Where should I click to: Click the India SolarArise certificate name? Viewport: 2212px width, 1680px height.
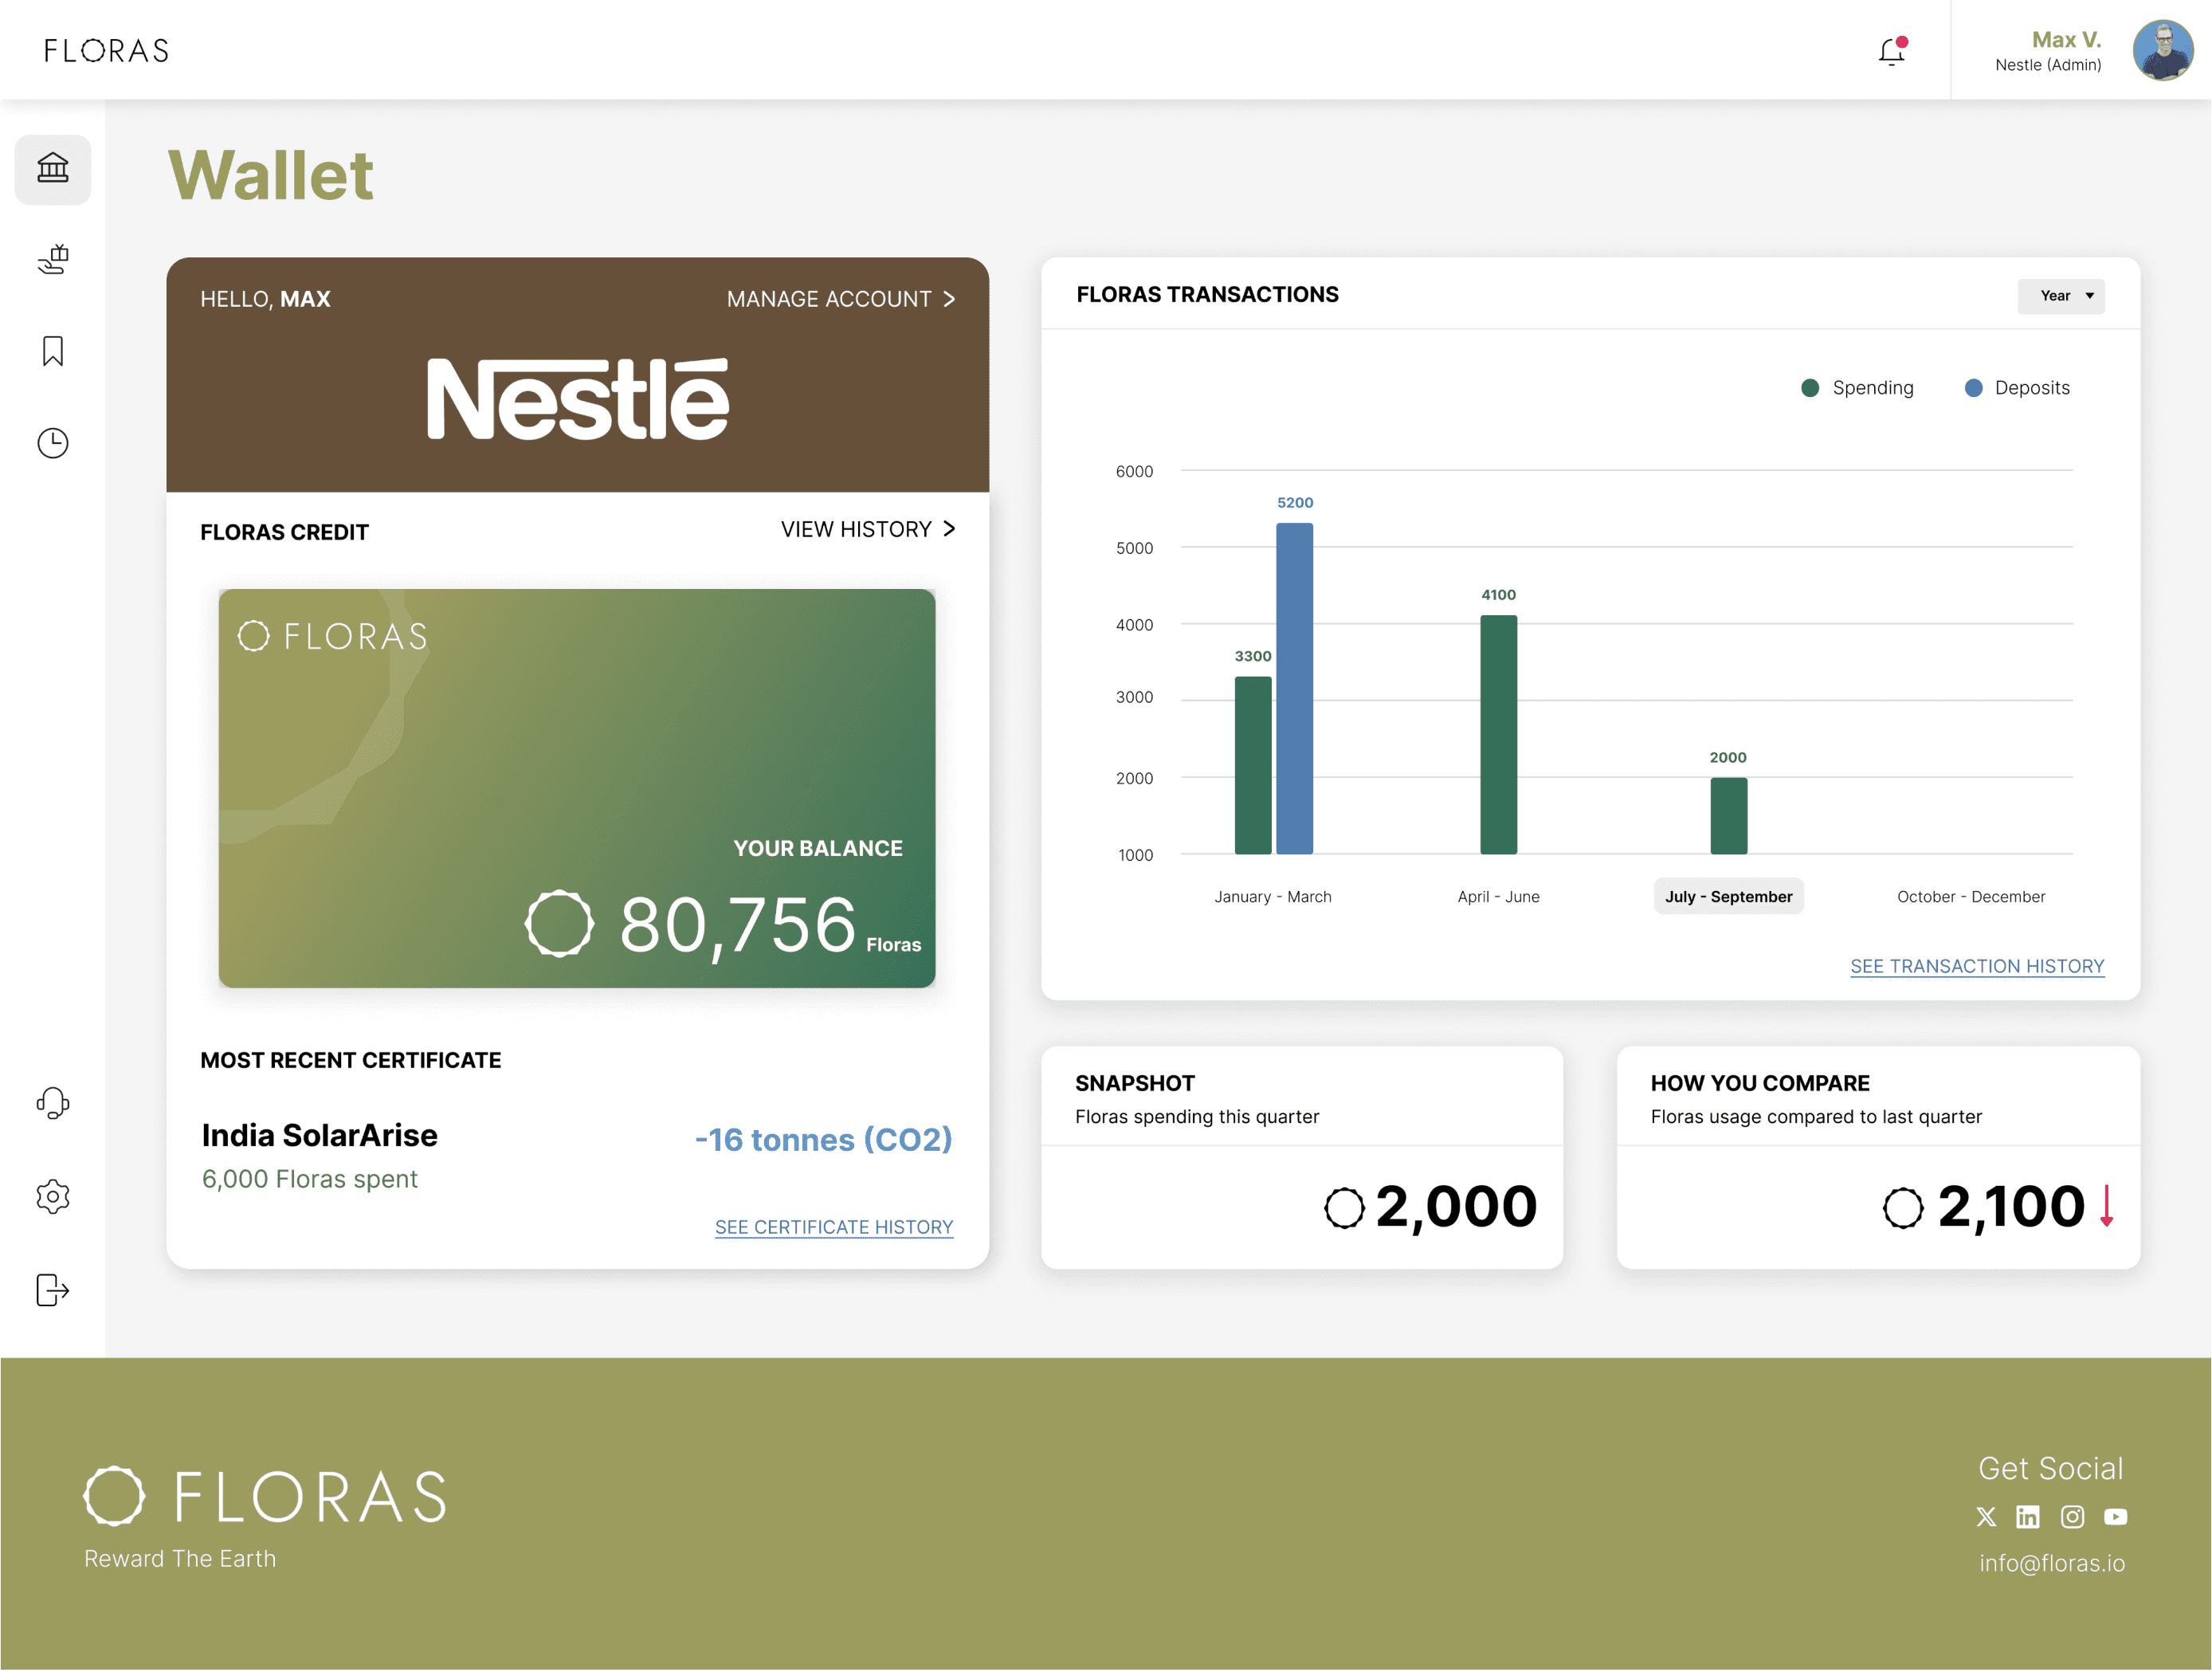[x=320, y=1136]
